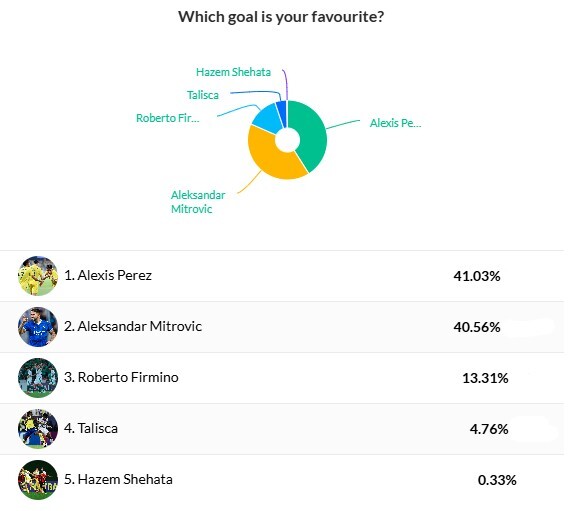Click Alexis Perez circular thumbnail image

point(38,276)
